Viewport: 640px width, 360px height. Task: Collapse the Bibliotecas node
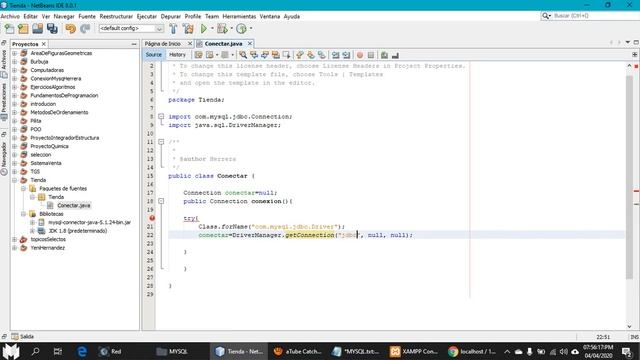(23, 214)
